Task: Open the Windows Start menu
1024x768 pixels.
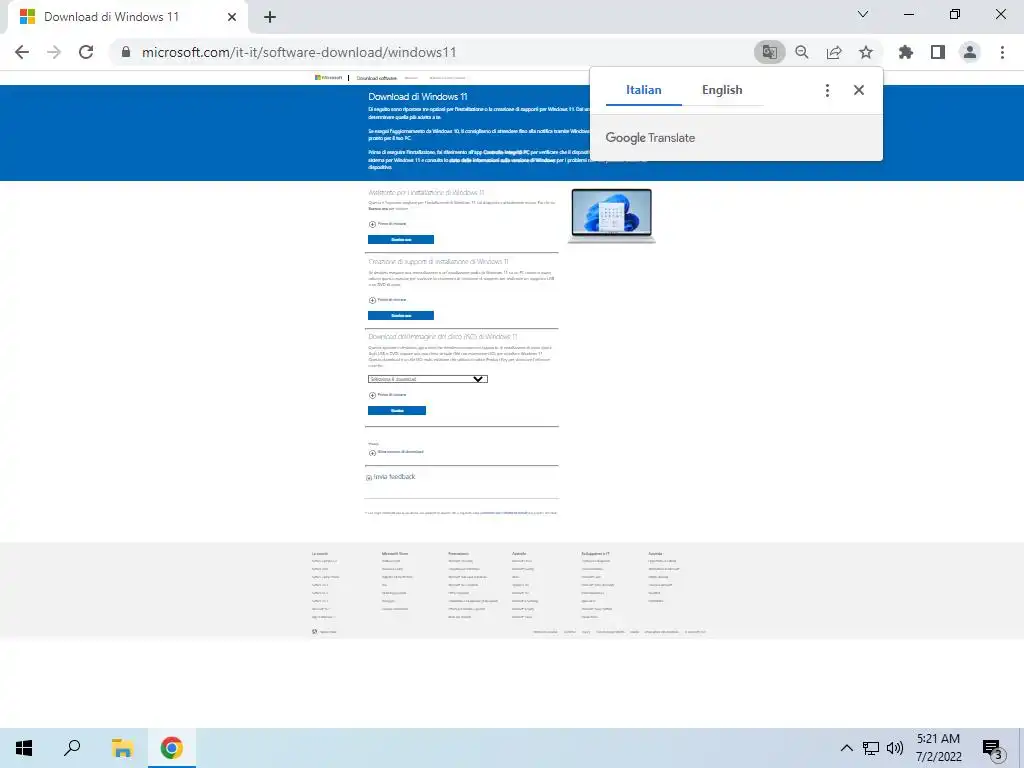Action: (24, 748)
